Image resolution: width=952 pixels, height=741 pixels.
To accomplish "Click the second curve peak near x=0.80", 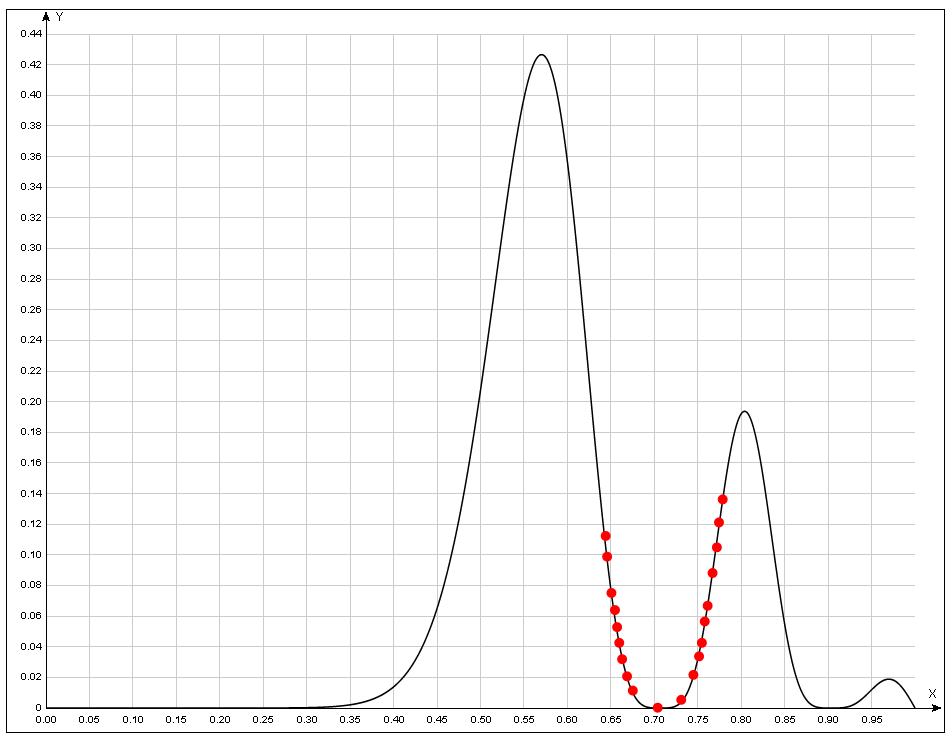I will click(744, 411).
